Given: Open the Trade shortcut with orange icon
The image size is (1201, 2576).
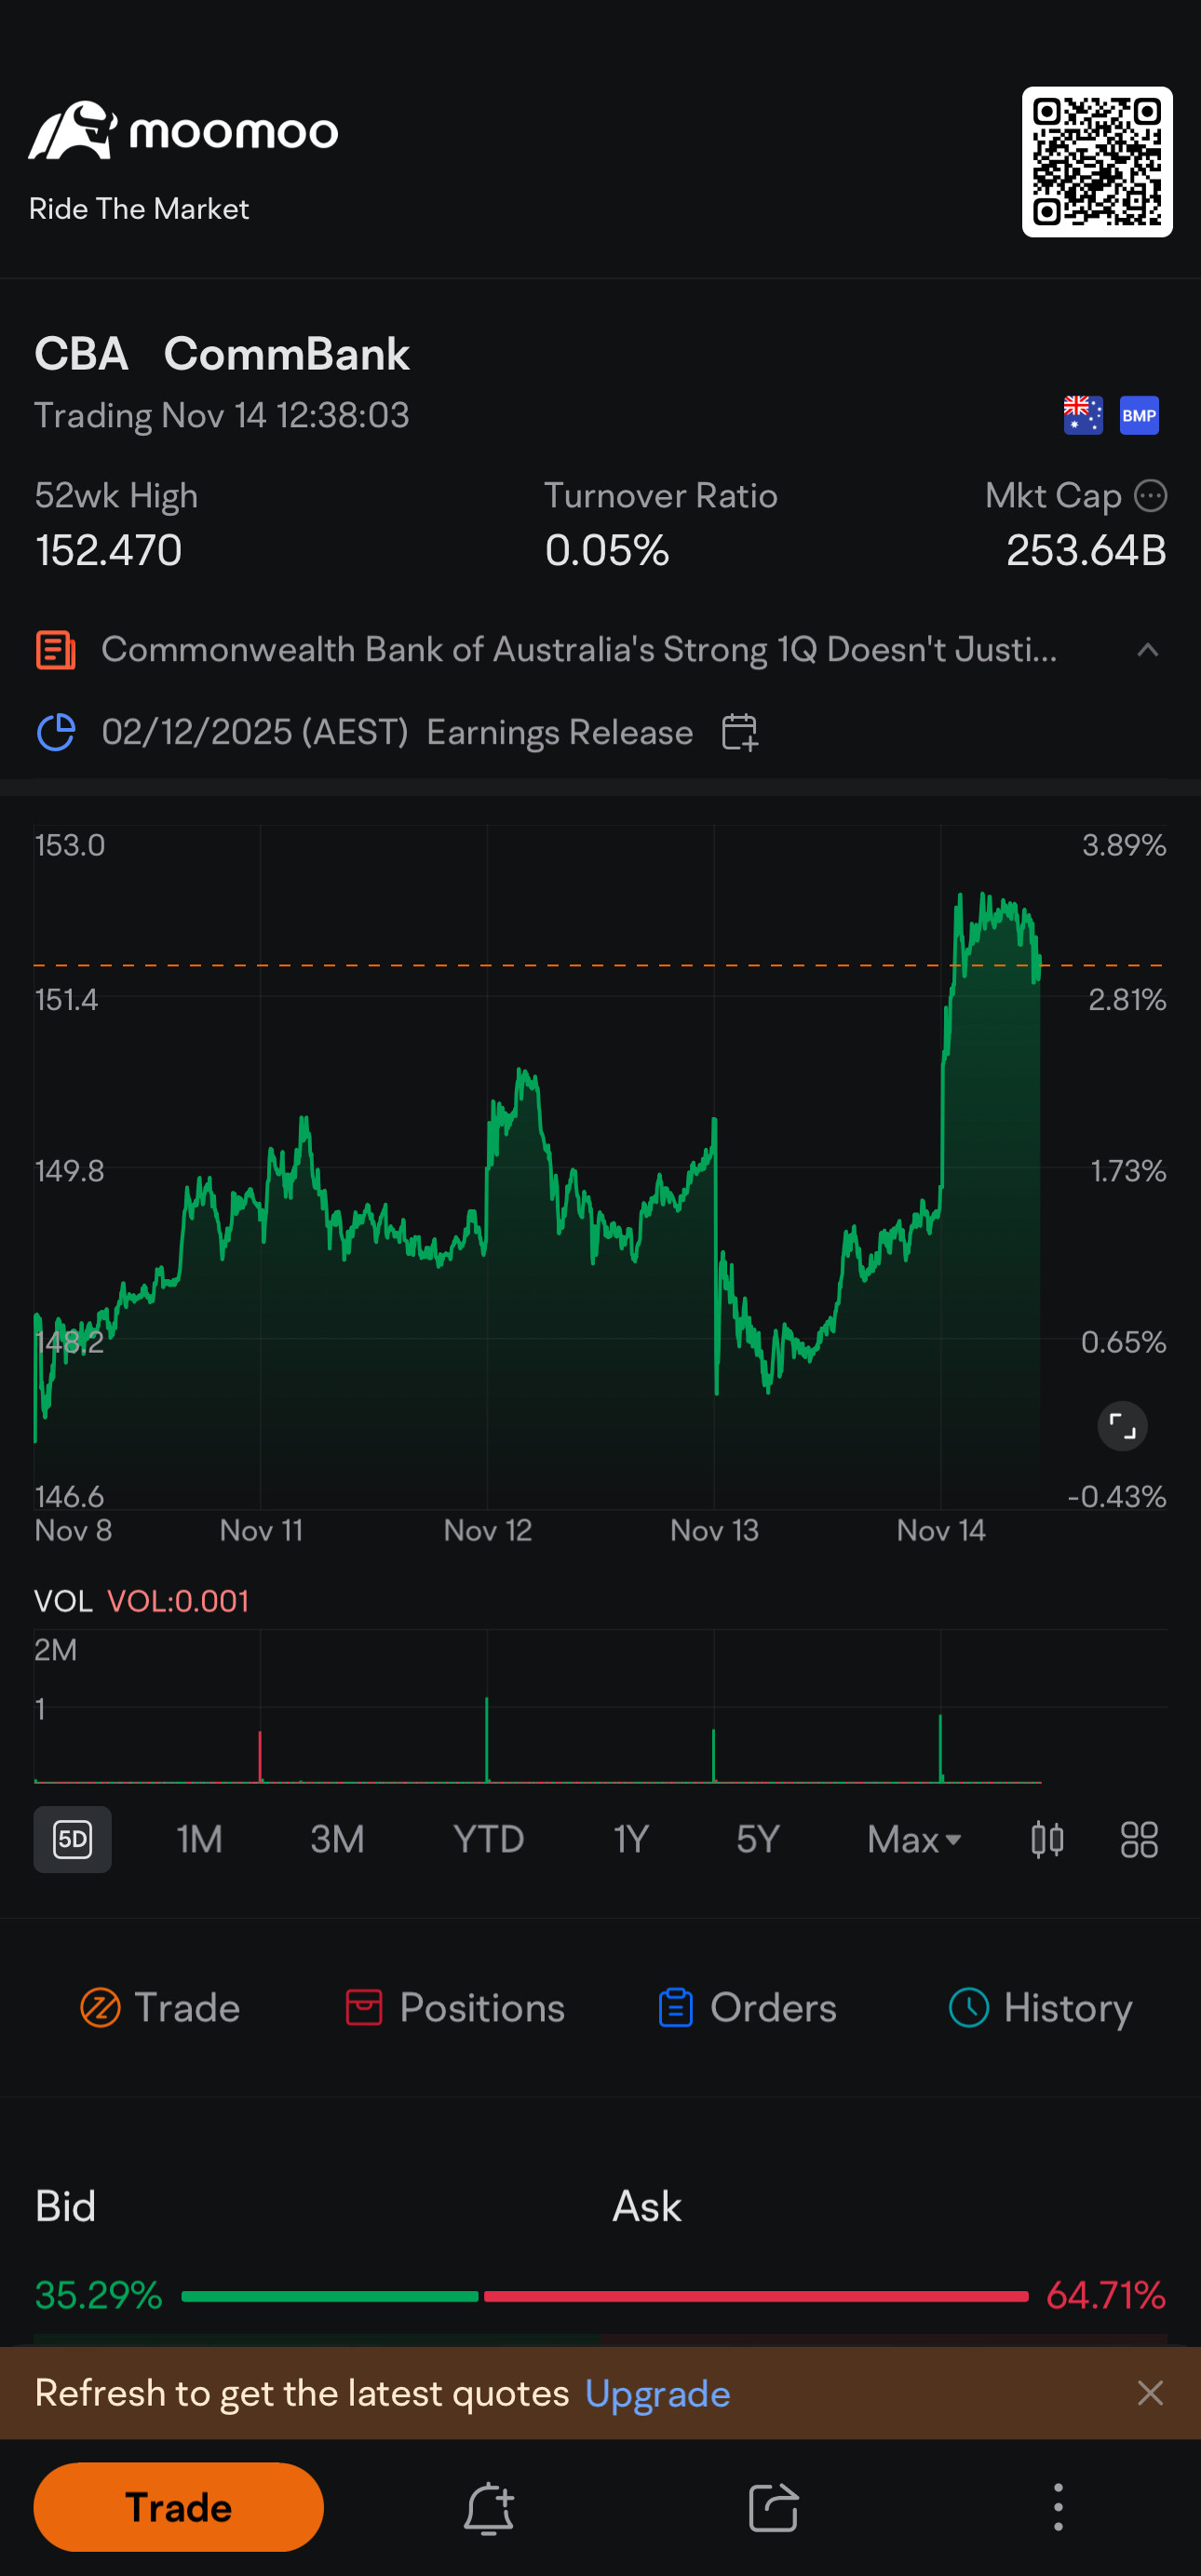Looking at the screenshot, I should pyautogui.click(x=160, y=2008).
